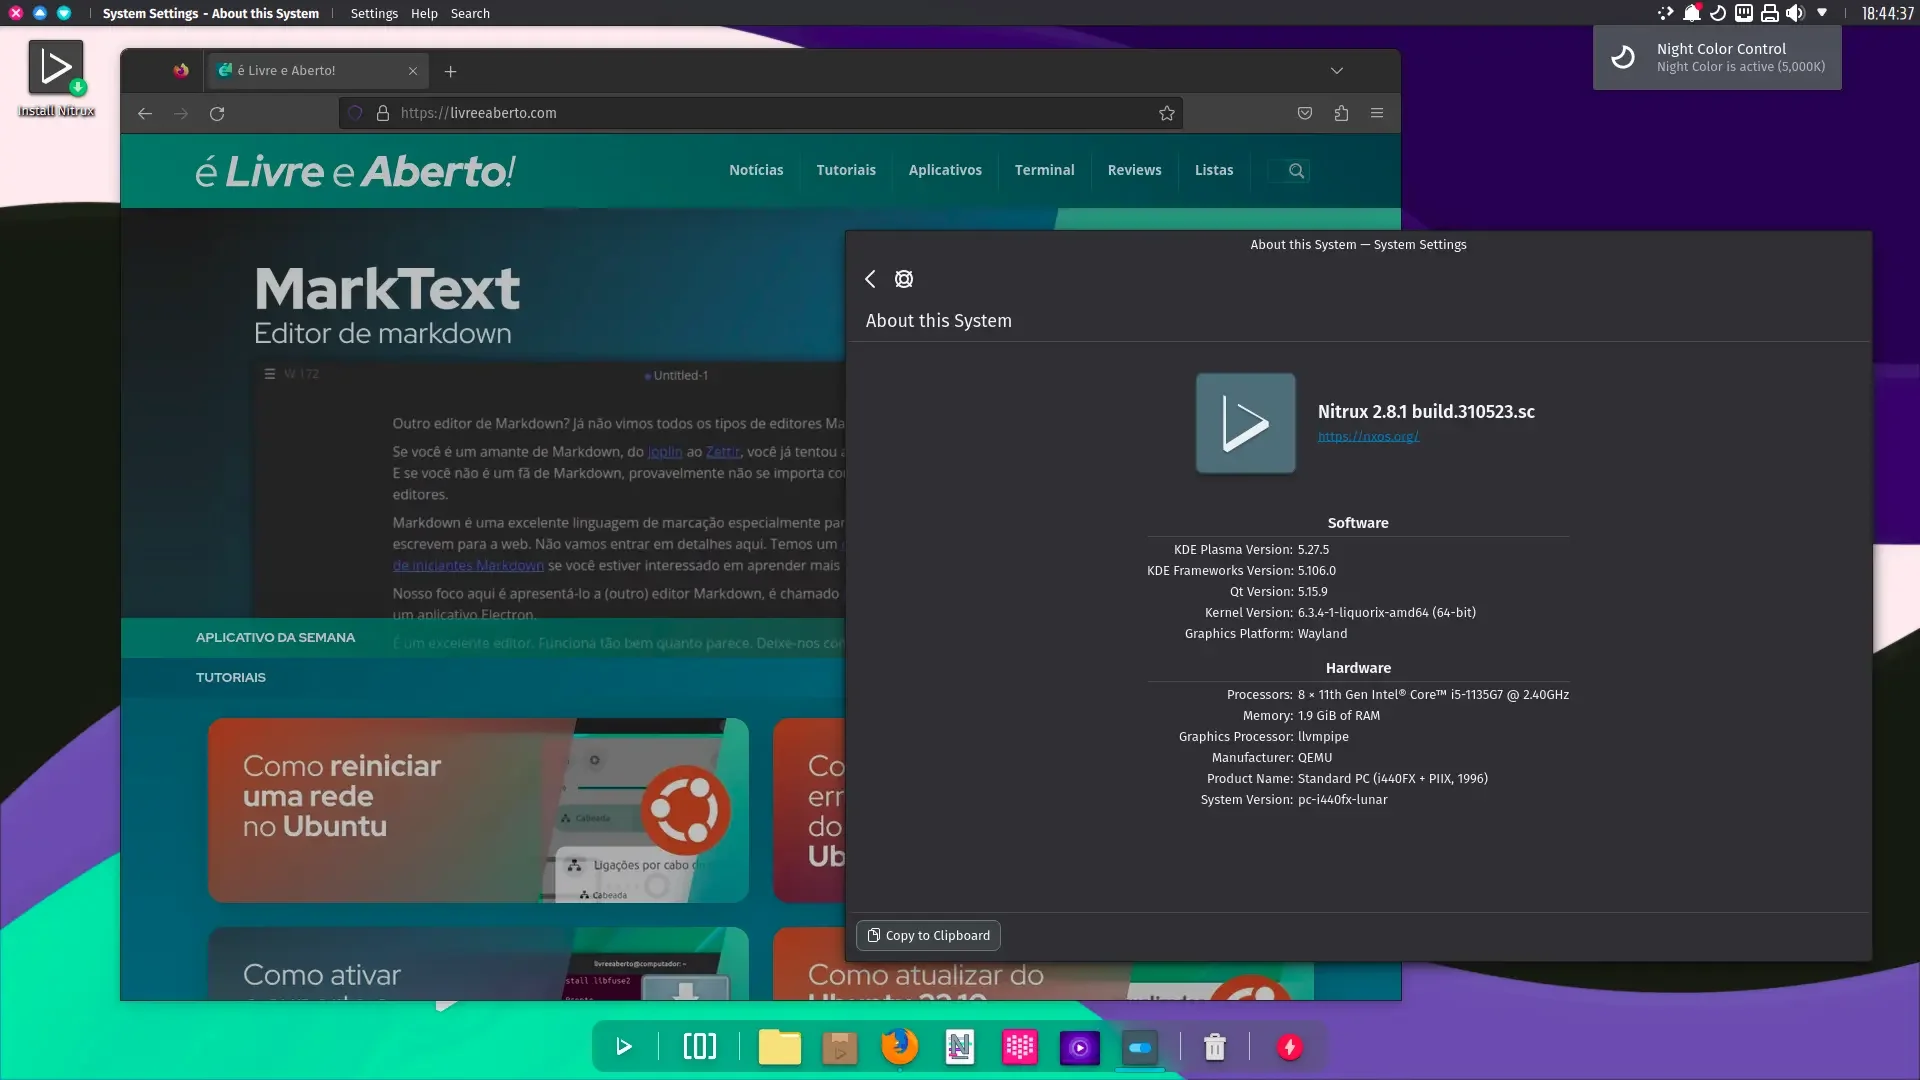Open System Settings toggle icon in dock
This screenshot has width=1920, height=1080.
coord(1140,1047)
